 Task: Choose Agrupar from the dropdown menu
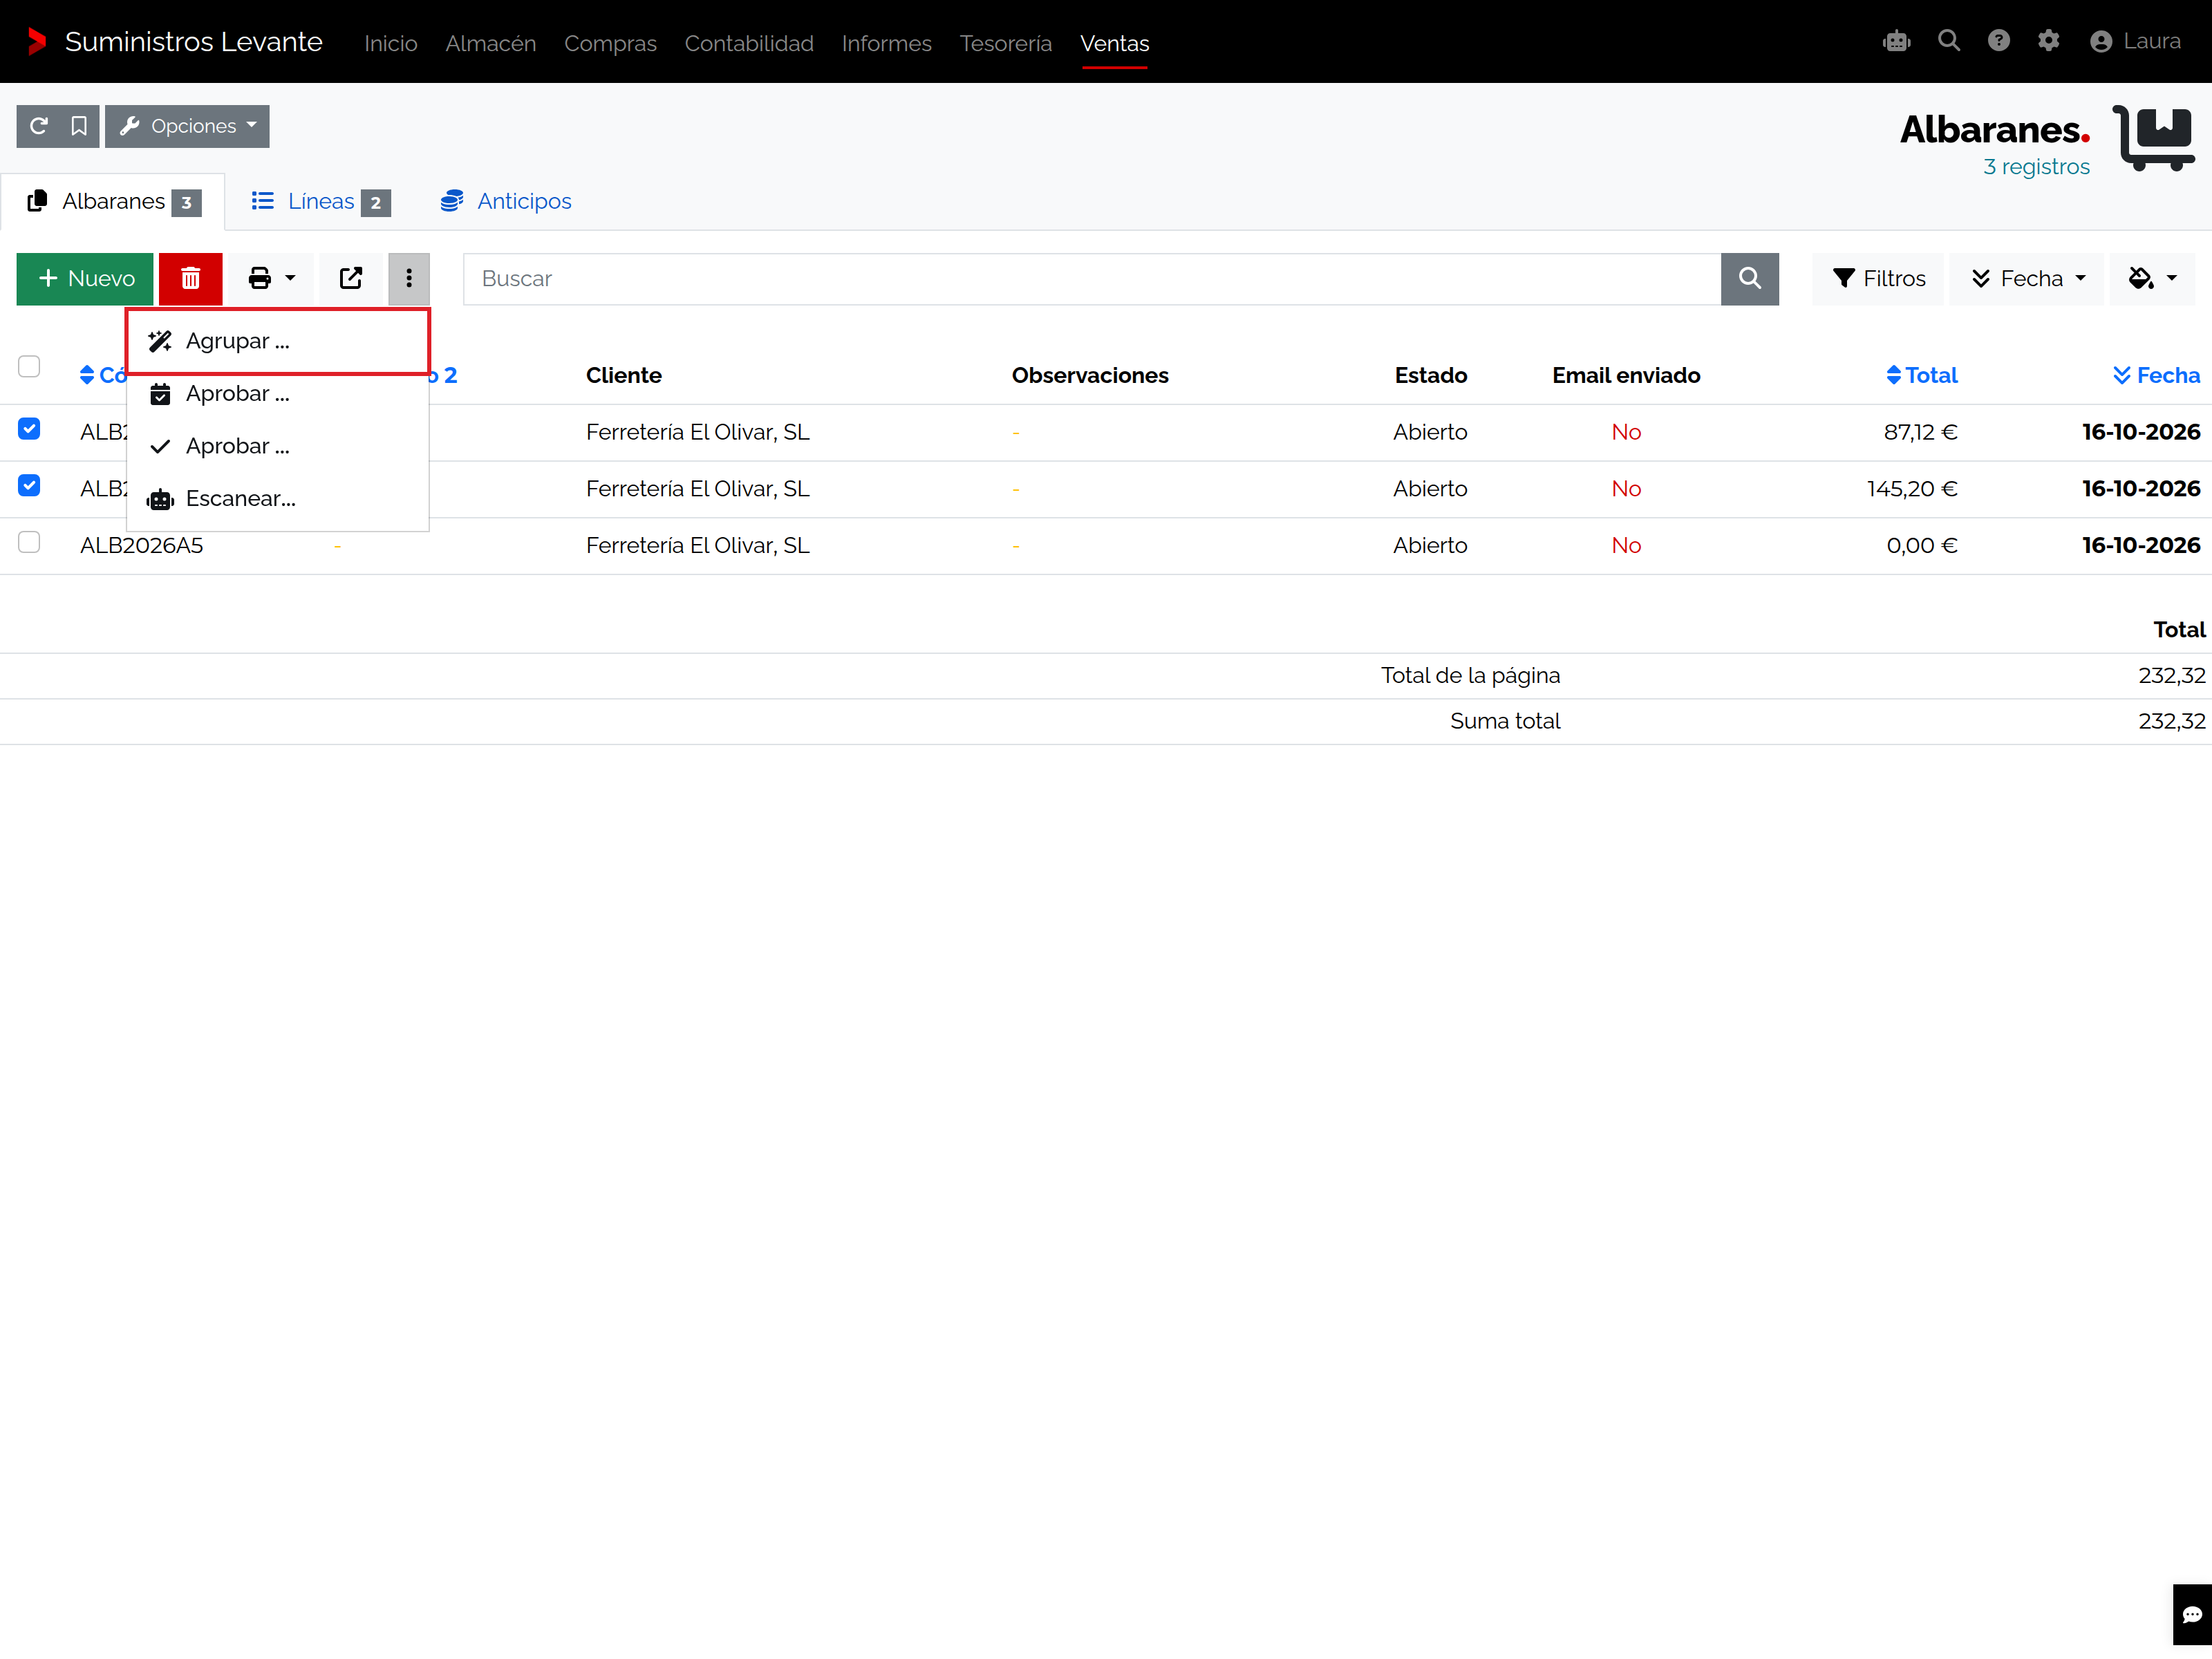coord(278,341)
